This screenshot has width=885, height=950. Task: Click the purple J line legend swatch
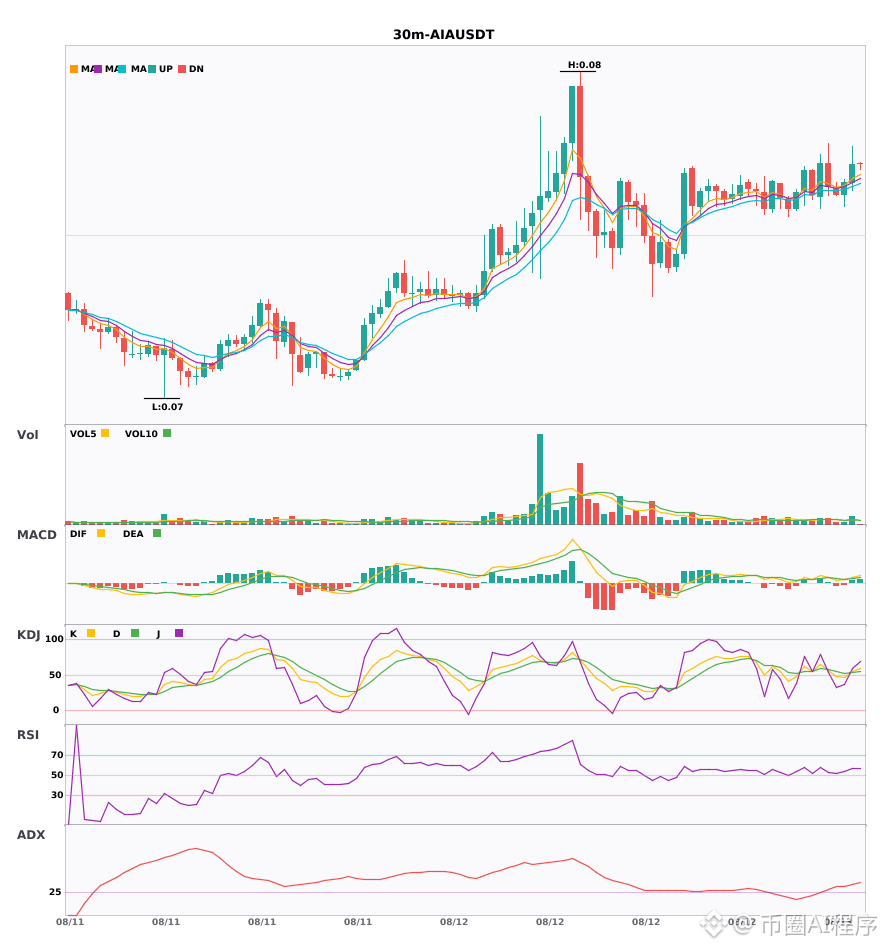(x=179, y=633)
